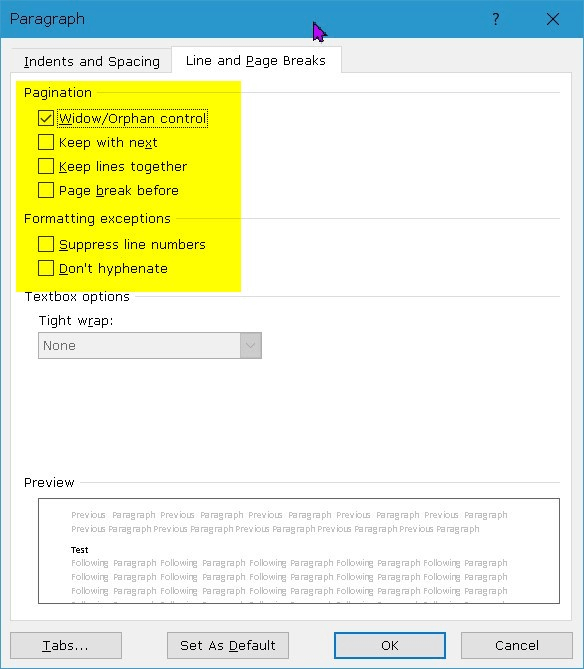Click the paragraph Preview box

click(x=299, y=551)
